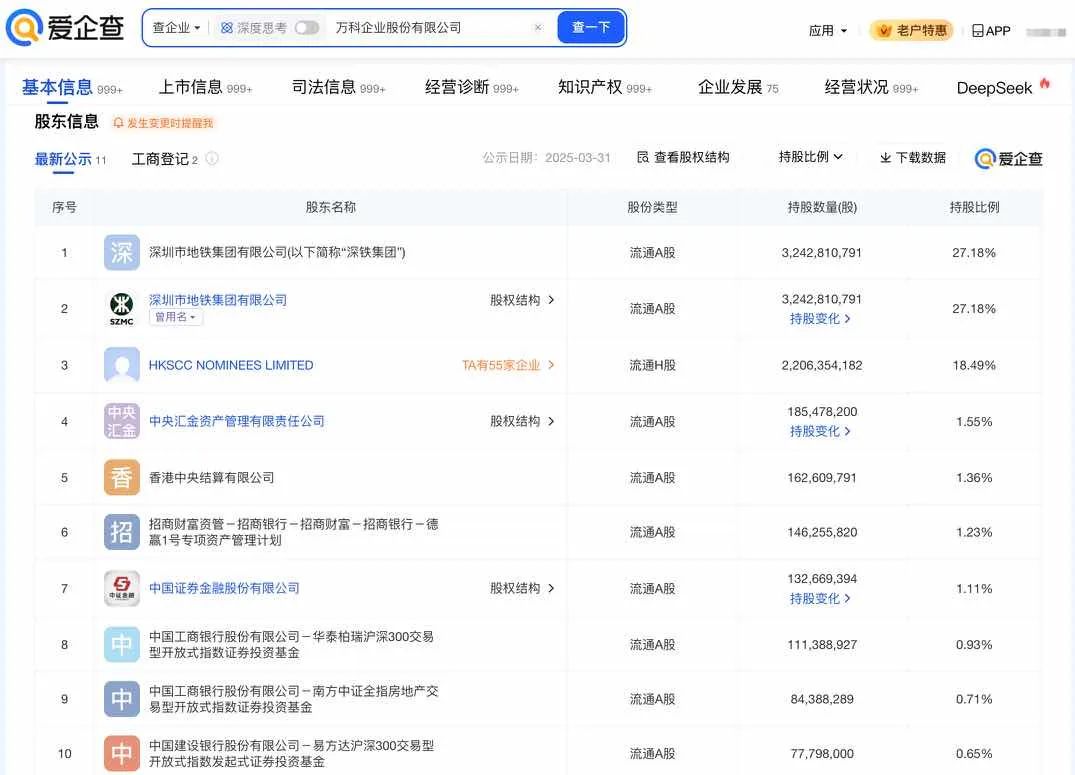The width and height of the screenshot is (1075, 775).
Task: Select the 工商登记 sub-tab
Action: pos(165,159)
